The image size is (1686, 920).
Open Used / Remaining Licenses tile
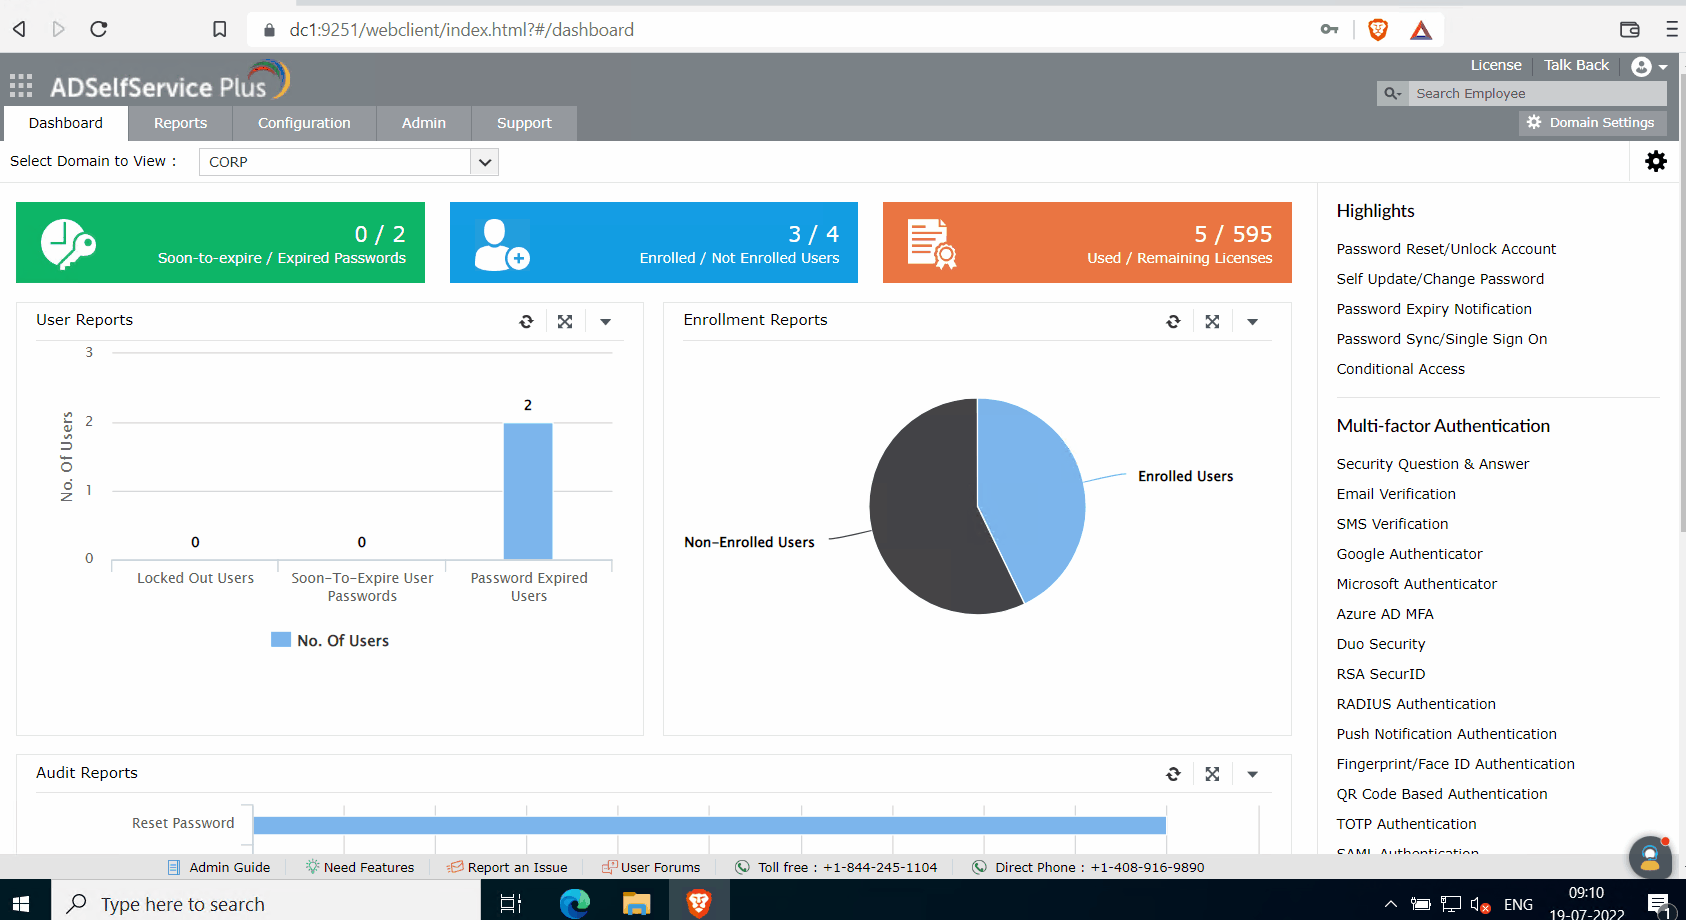point(1087,243)
